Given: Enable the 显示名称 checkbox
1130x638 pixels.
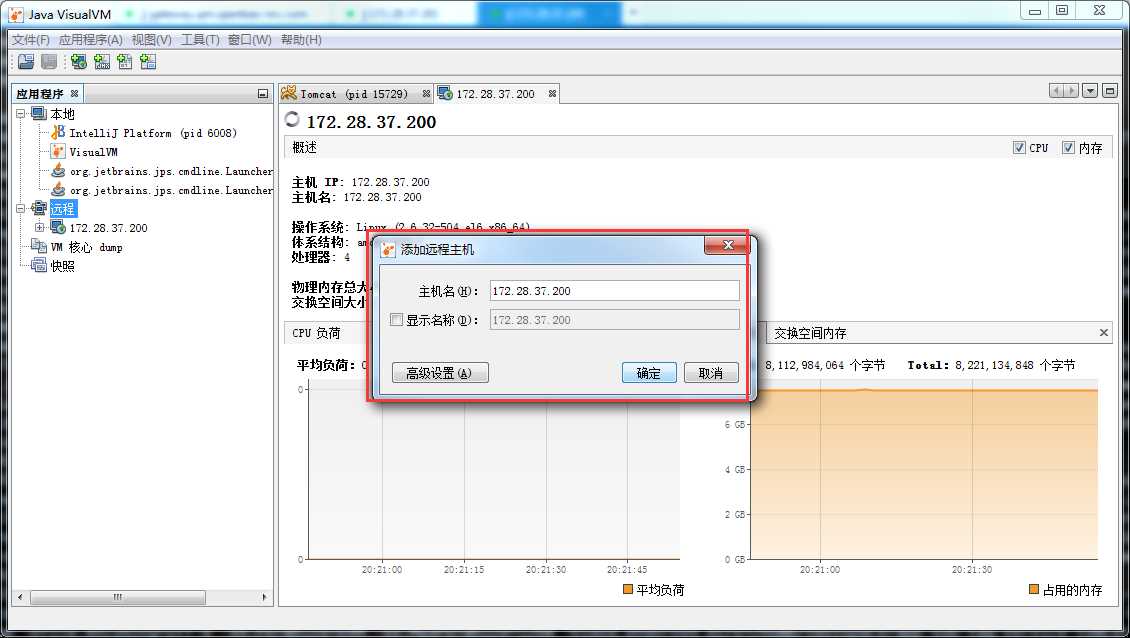Looking at the screenshot, I should tap(396, 319).
